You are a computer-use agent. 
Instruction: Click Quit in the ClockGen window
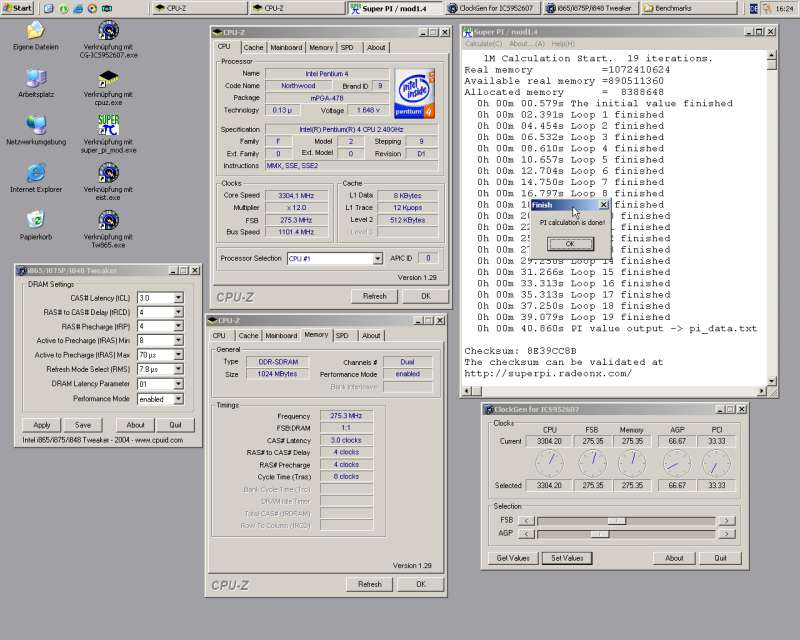click(720, 558)
